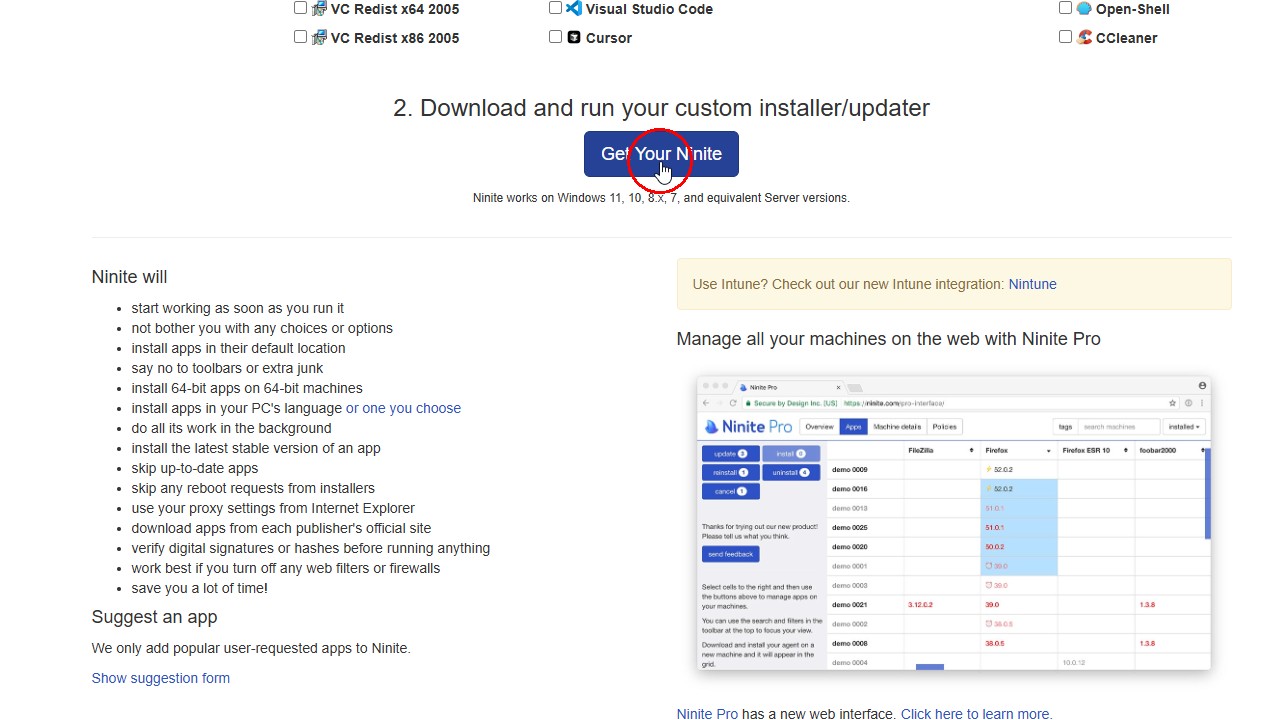Click "do all its work in the background"
Viewport: 1280px width, 720px height.
pyautogui.click(x=232, y=428)
